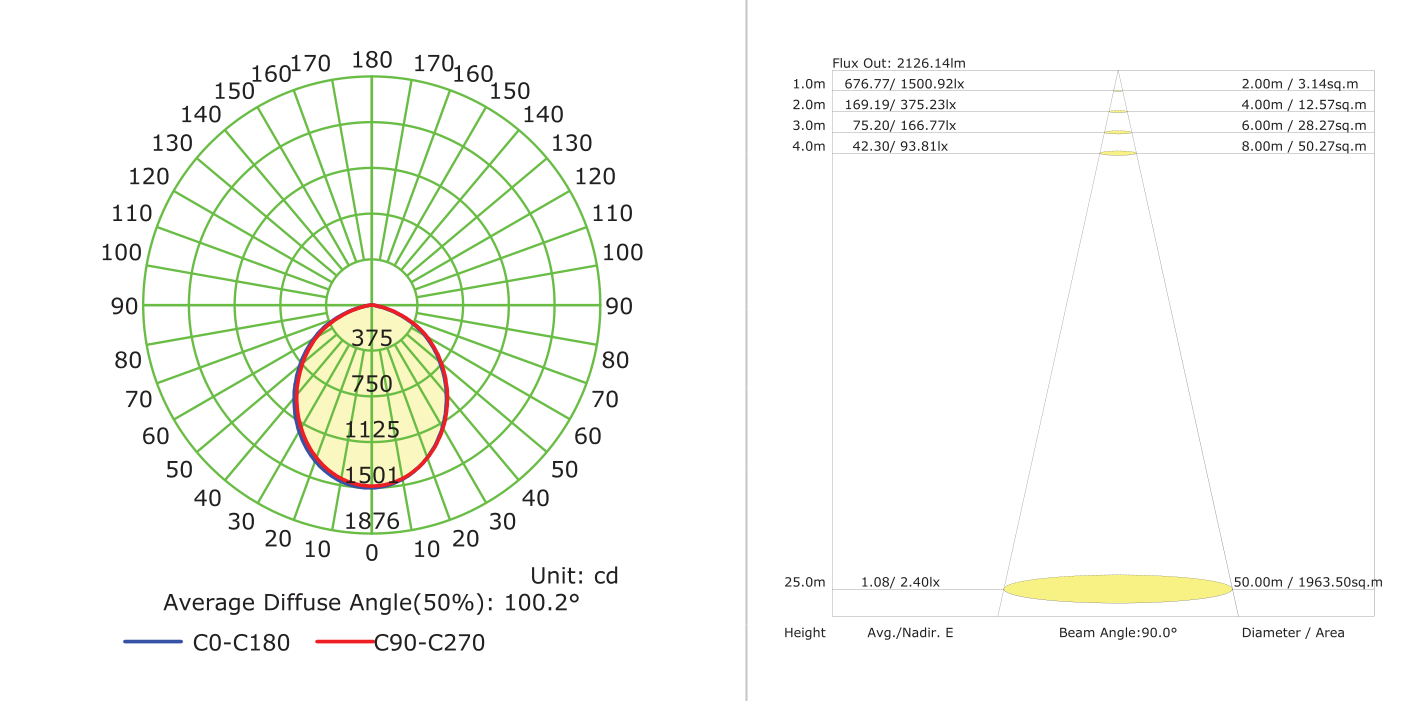The height and width of the screenshot is (701, 1414).
Task: Click the Flux Out: 2126.14lm text
Action: 899,63
